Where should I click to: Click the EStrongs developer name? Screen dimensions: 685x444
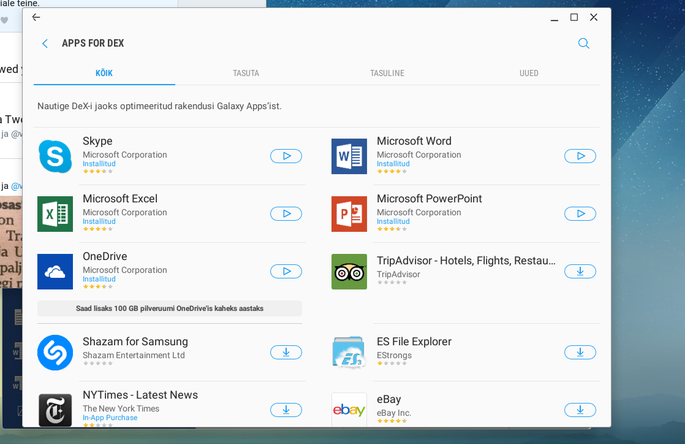coord(394,355)
